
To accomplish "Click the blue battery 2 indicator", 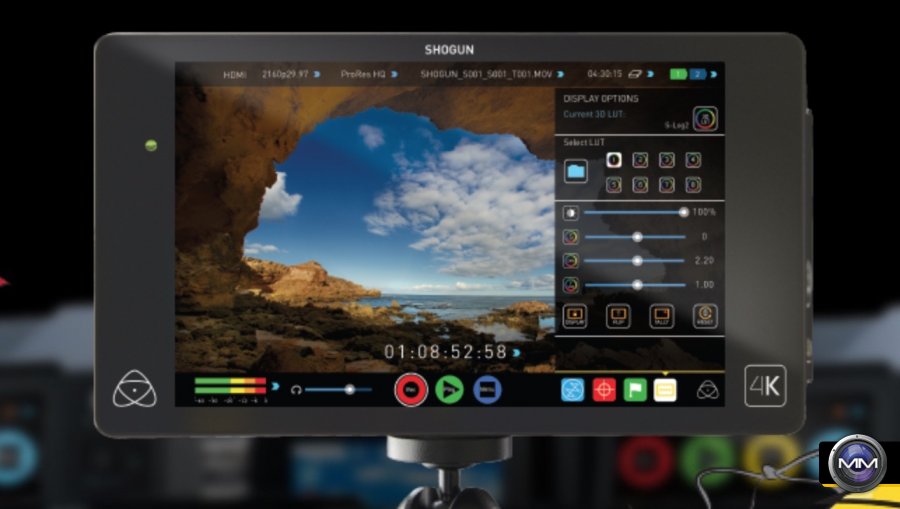I will [x=697, y=75].
